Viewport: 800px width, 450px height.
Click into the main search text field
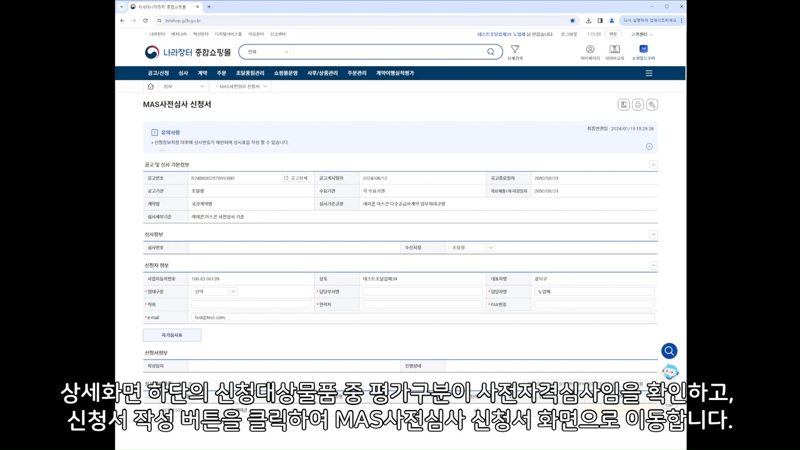pos(388,52)
